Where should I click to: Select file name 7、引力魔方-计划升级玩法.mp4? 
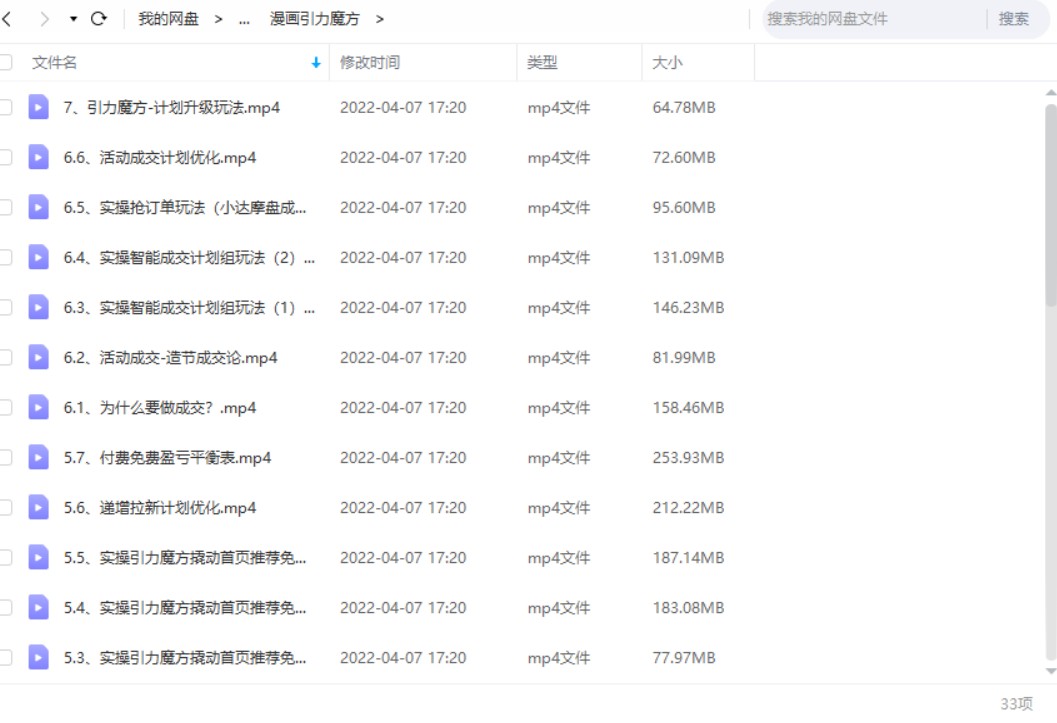coord(171,108)
